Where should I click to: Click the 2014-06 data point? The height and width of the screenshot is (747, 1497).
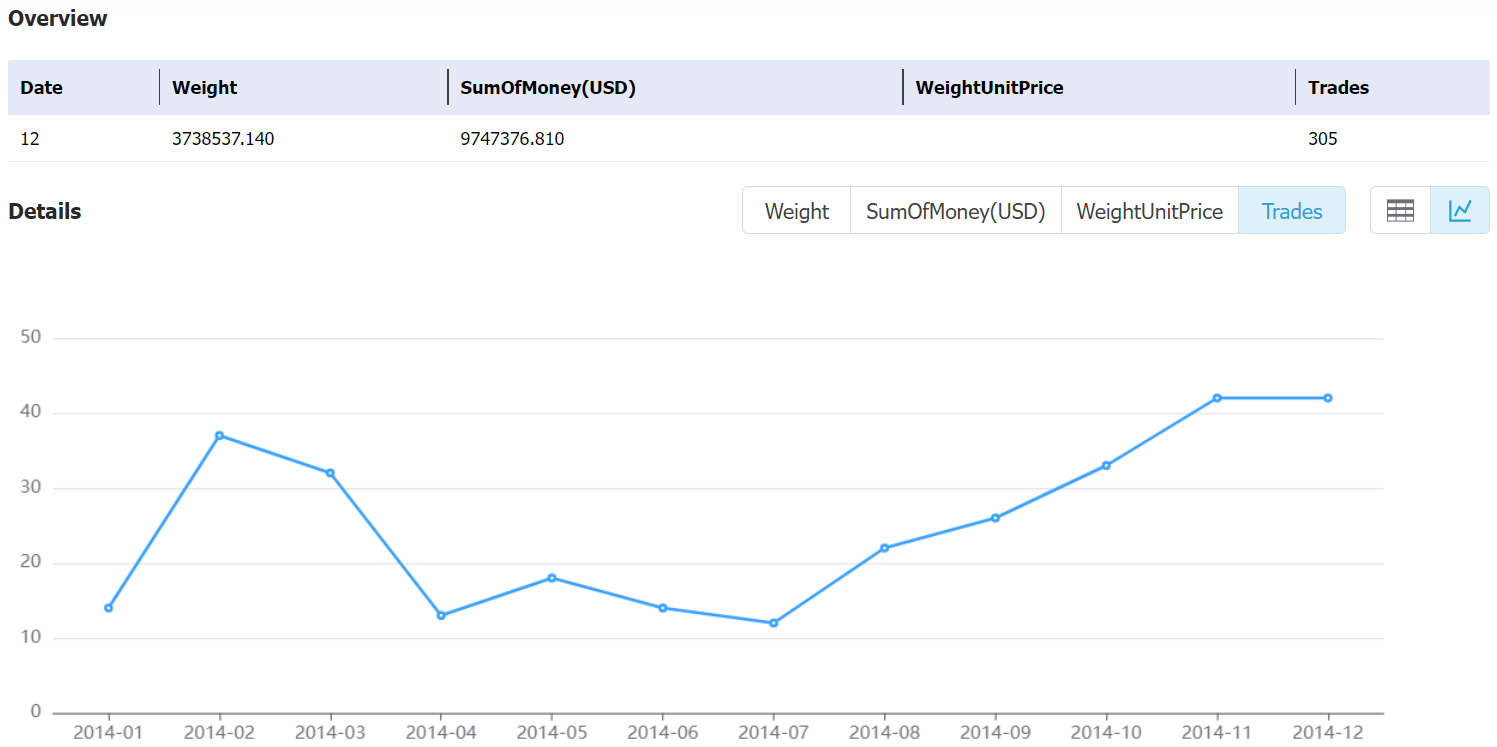tap(663, 608)
